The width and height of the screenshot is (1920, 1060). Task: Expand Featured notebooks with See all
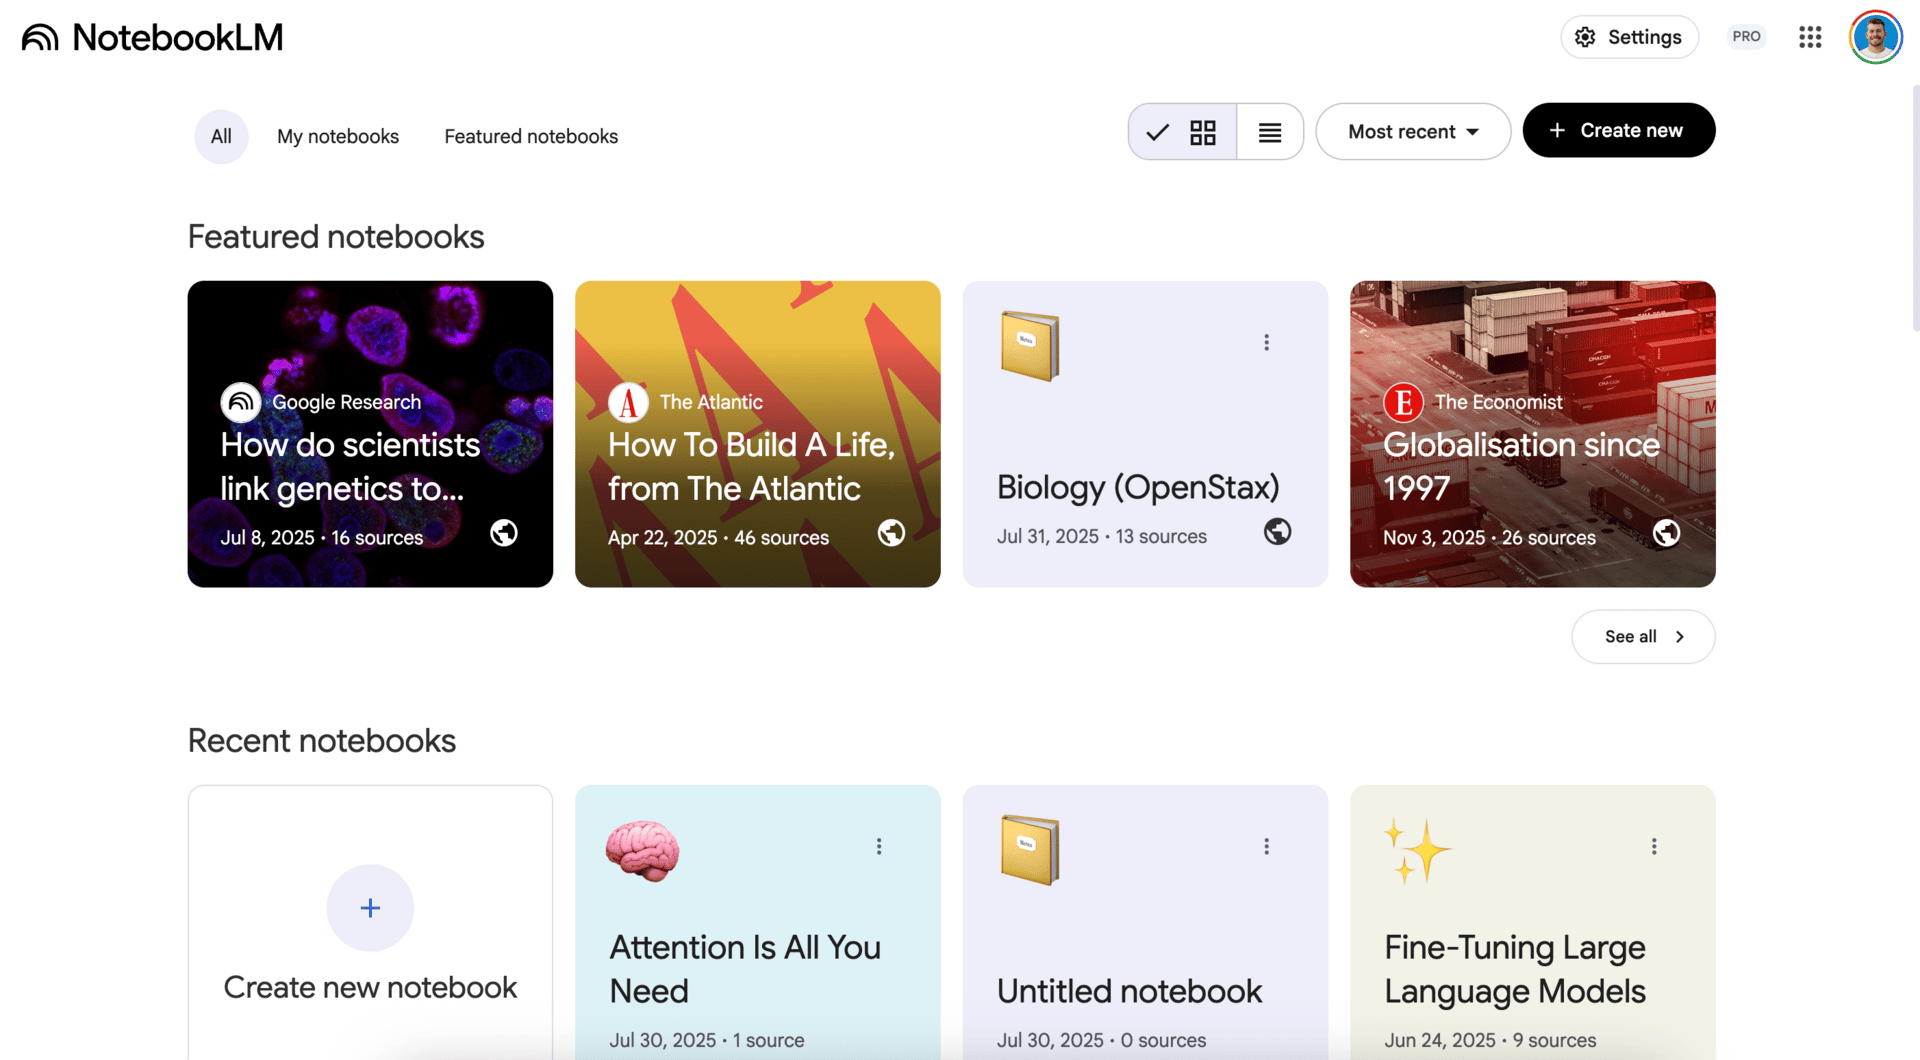pyautogui.click(x=1643, y=637)
